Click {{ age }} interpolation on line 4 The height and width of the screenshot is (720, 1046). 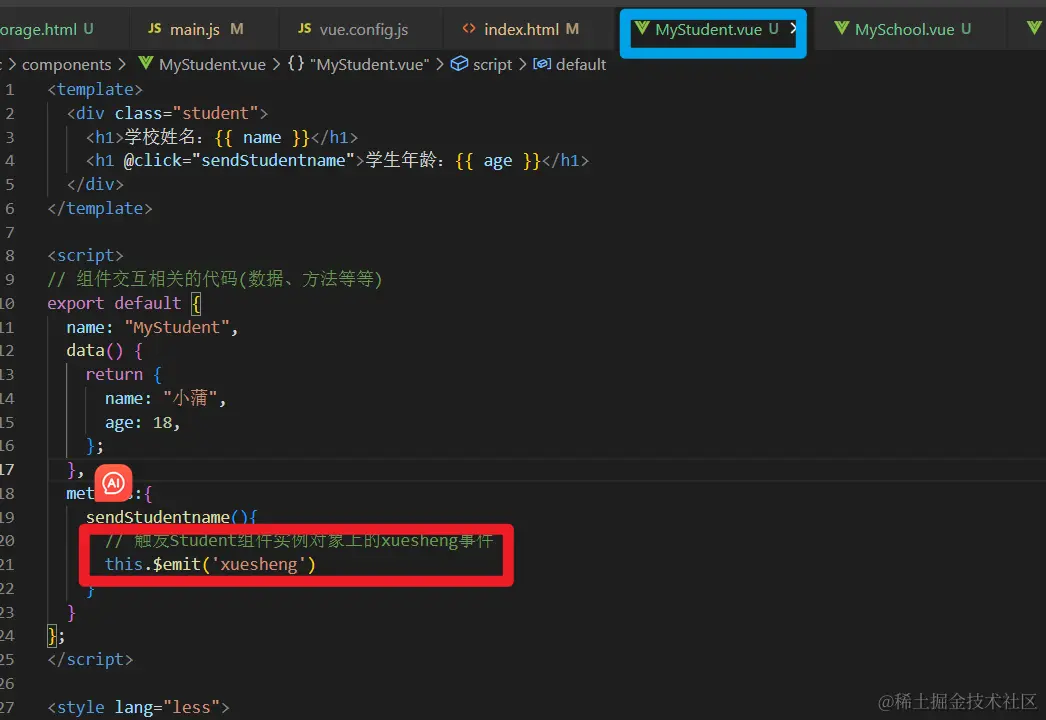tap(498, 161)
